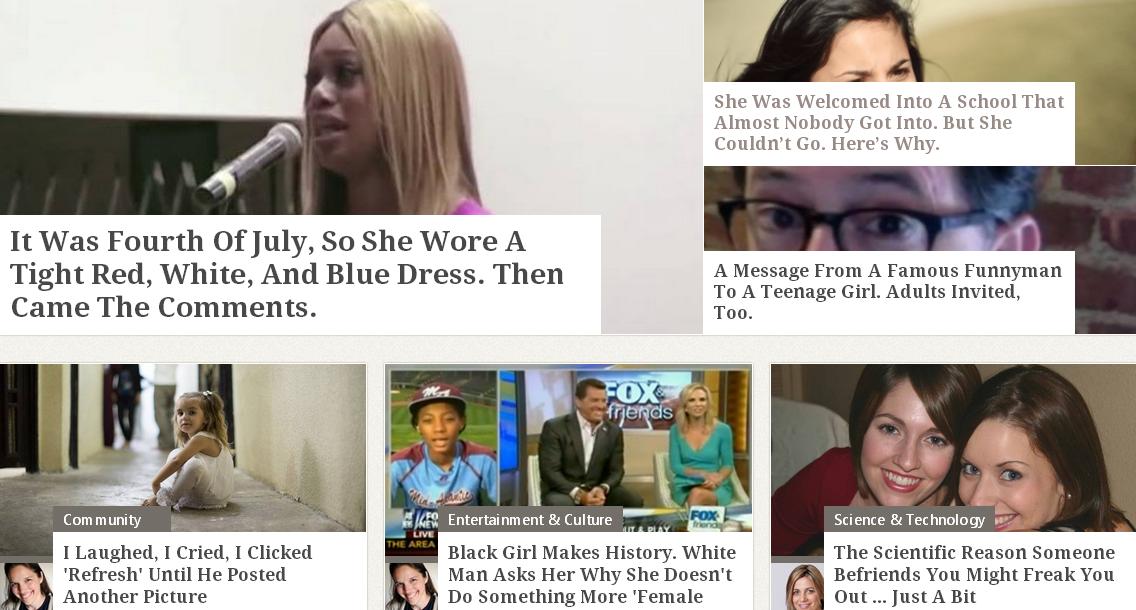Select the Community category tag
The width and height of the screenshot is (1136, 610).
pyautogui.click(x=102, y=519)
